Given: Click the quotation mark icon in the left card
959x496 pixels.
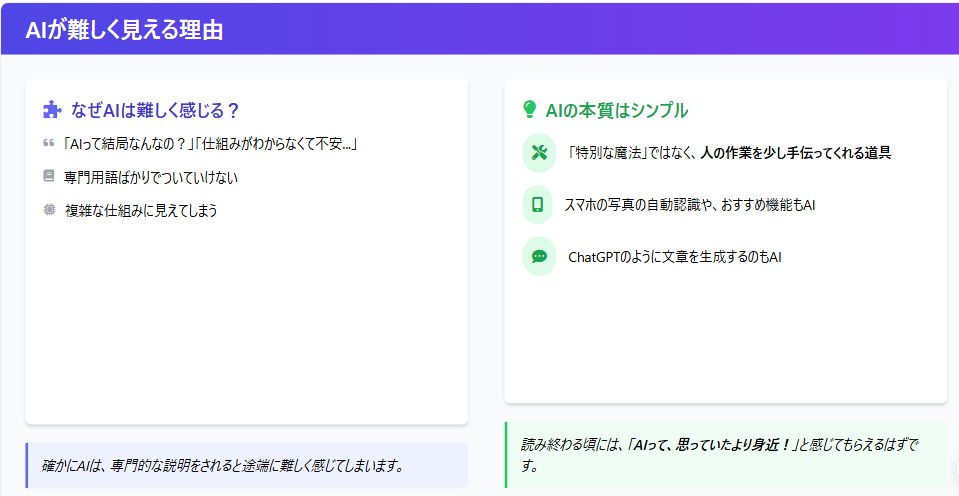Looking at the screenshot, I should coord(48,143).
